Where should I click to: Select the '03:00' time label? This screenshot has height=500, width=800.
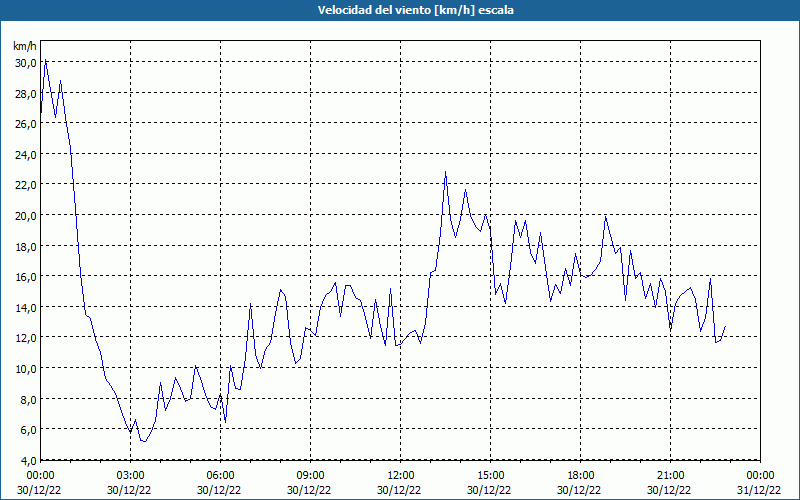131,475
